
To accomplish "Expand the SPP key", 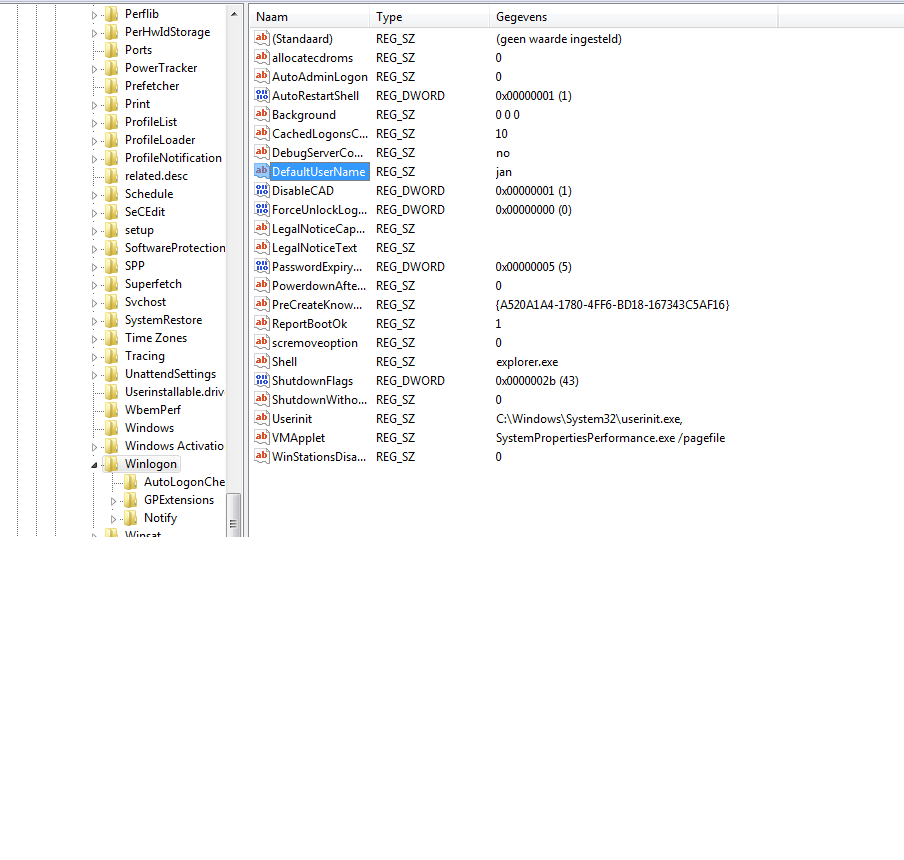I will tap(95, 267).
